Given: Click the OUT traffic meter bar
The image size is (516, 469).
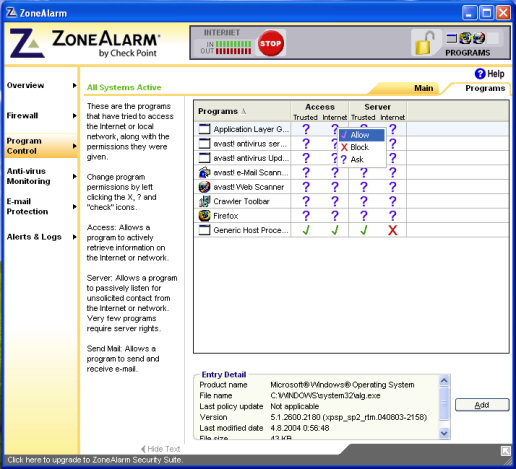Looking at the screenshot, I should pyautogui.click(x=234, y=51).
